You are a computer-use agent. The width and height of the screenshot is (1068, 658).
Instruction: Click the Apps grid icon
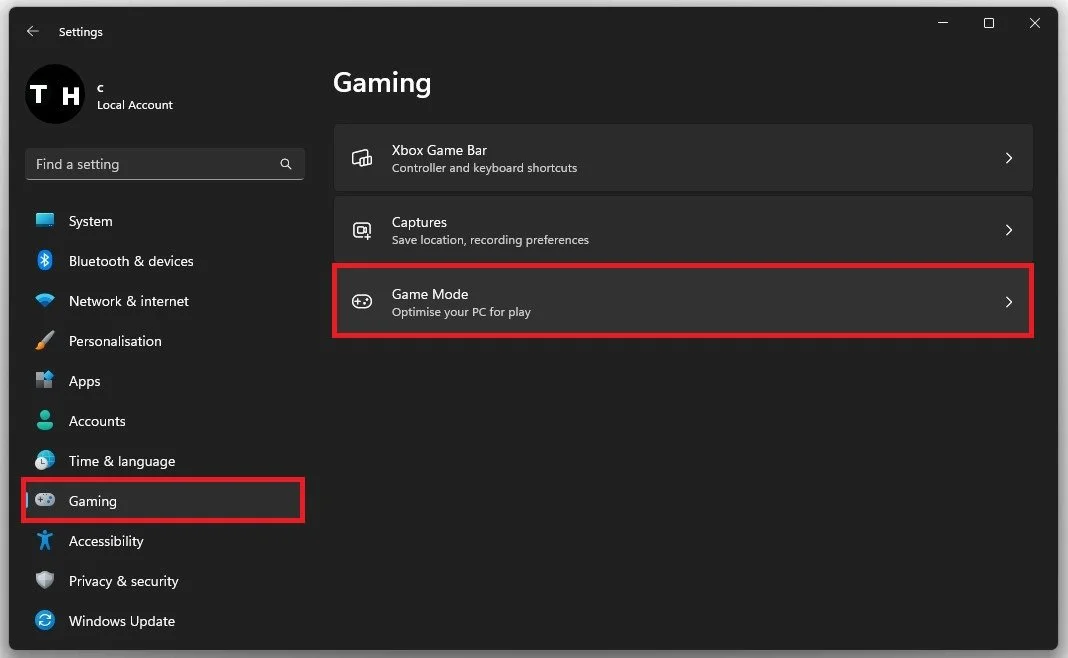pos(45,380)
